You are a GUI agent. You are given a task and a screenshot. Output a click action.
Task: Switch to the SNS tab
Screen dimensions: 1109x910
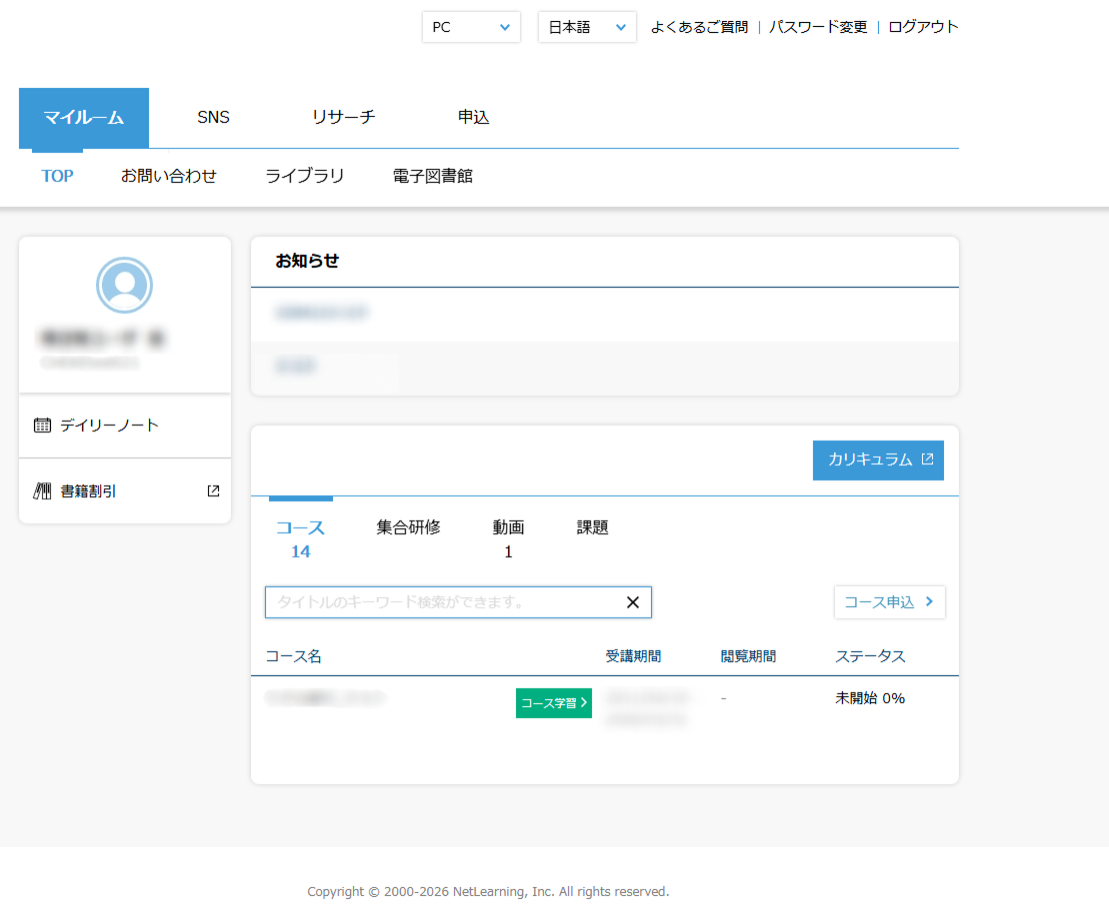pos(213,117)
